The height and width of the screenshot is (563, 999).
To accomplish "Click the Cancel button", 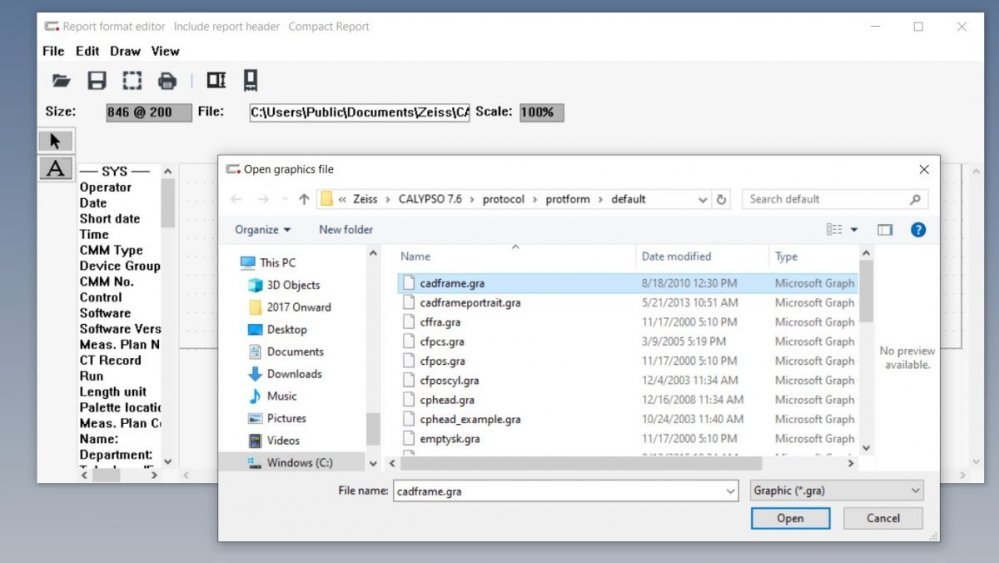I will [x=883, y=518].
